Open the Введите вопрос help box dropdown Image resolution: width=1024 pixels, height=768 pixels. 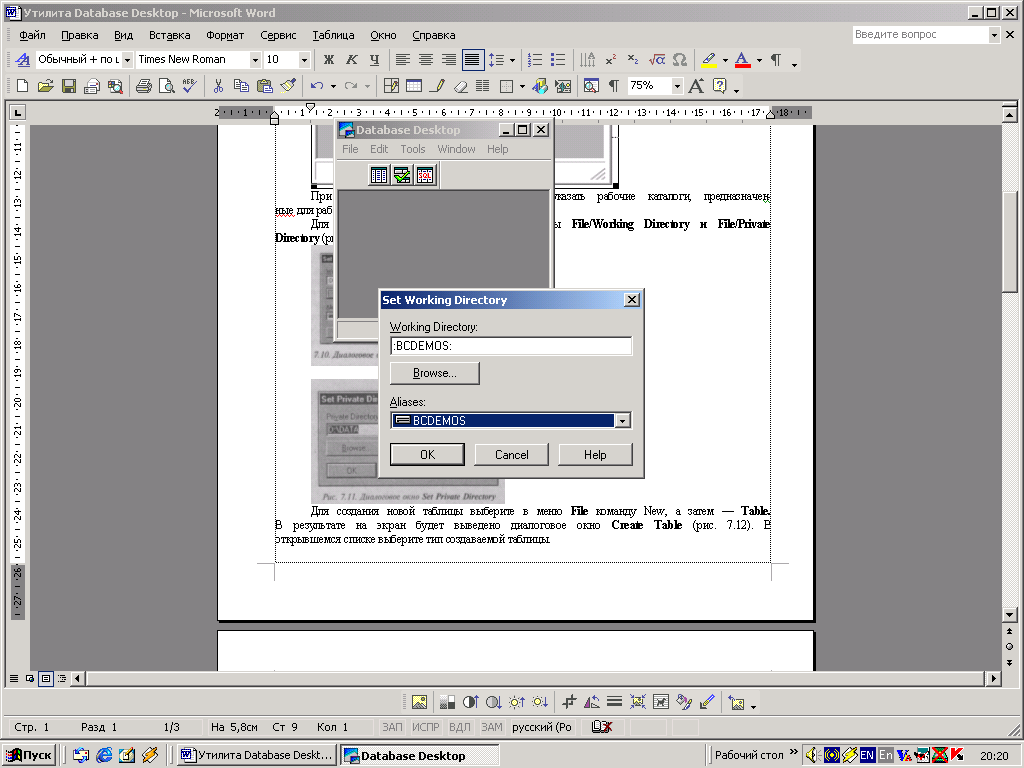pos(994,35)
